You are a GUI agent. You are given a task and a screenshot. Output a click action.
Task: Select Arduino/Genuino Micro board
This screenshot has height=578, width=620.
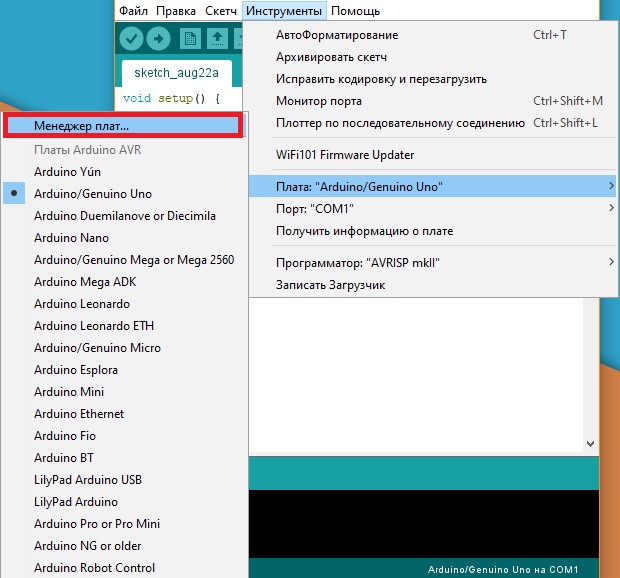click(x=124, y=348)
